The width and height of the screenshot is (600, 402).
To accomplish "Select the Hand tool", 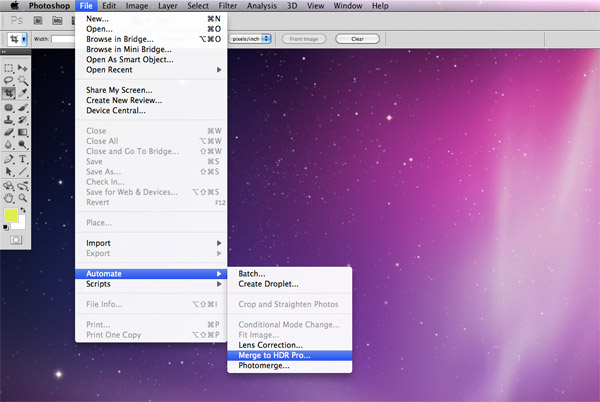I will pyautogui.click(x=8, y=198).
